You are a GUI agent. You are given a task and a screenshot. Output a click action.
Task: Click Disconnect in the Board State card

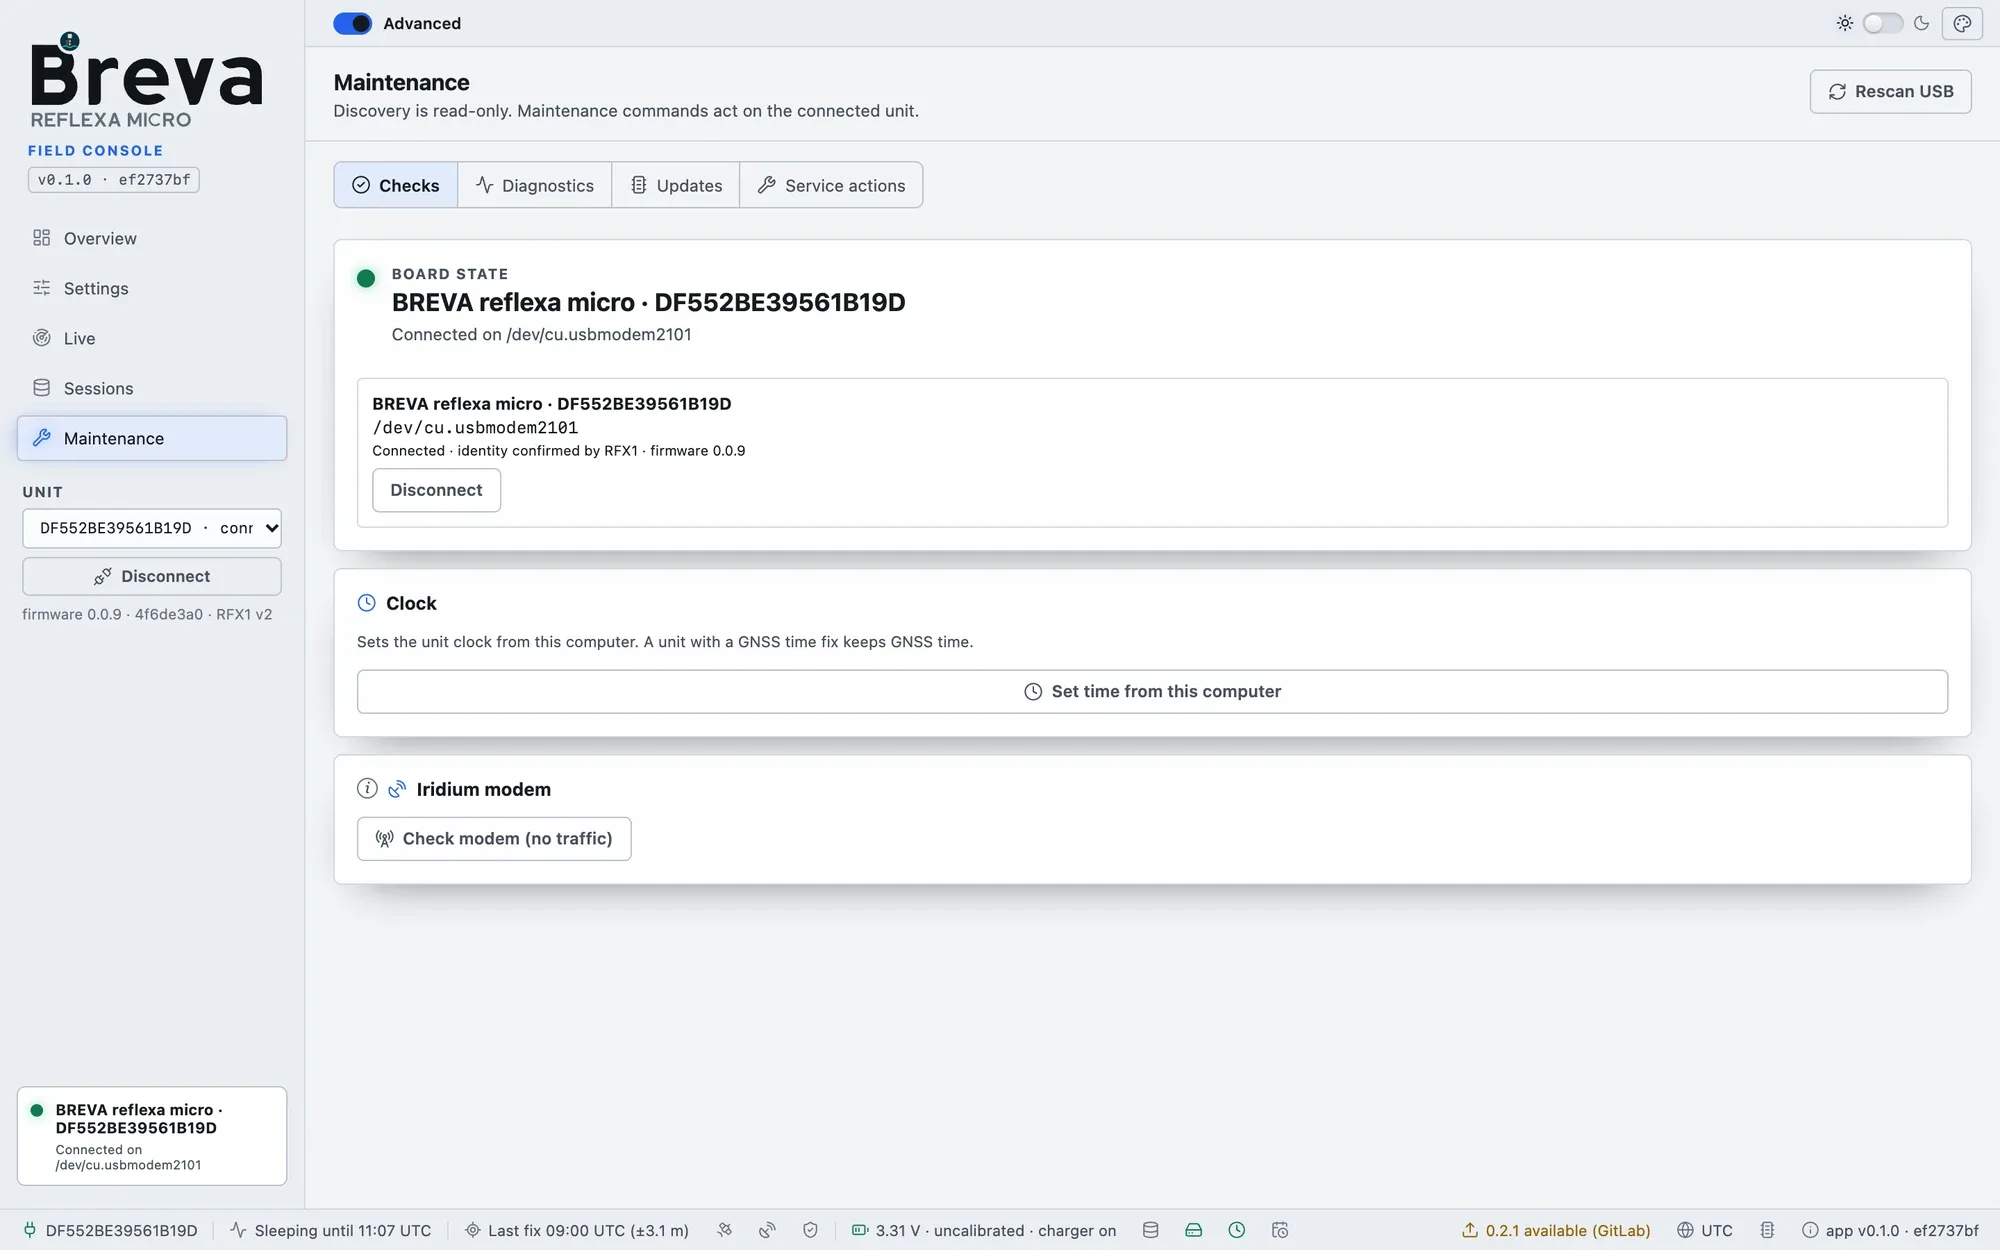pos(436,490)
